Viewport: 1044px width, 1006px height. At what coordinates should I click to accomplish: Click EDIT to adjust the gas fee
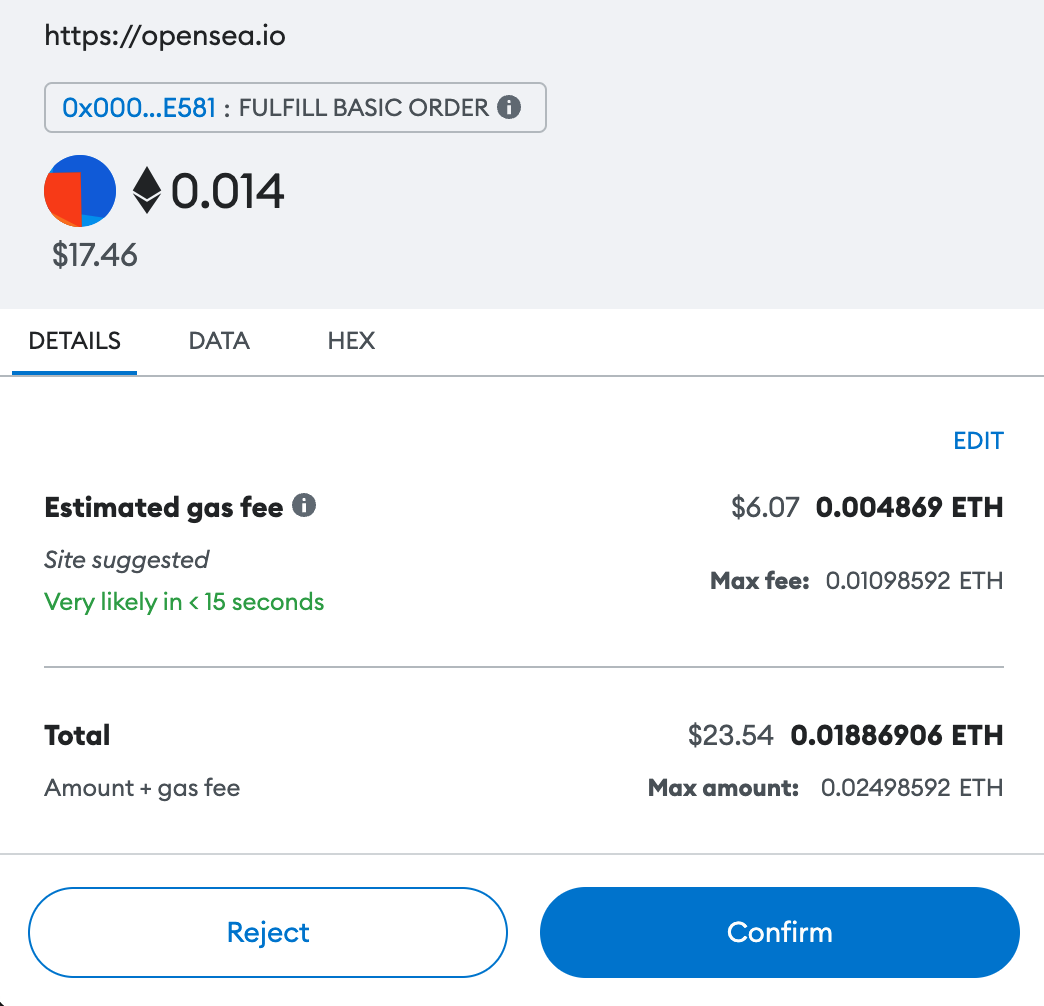(978, 441)
